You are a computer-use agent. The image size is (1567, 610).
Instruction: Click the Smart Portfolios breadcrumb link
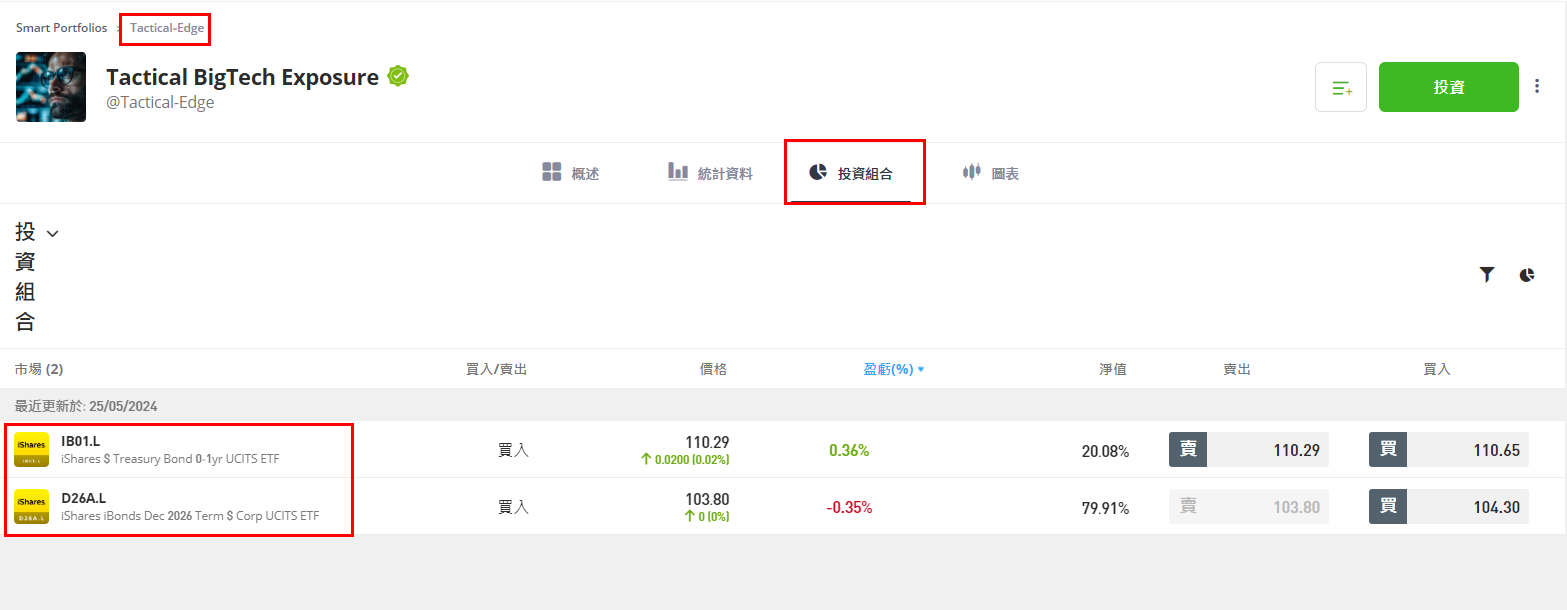click(x=61, y=28)
